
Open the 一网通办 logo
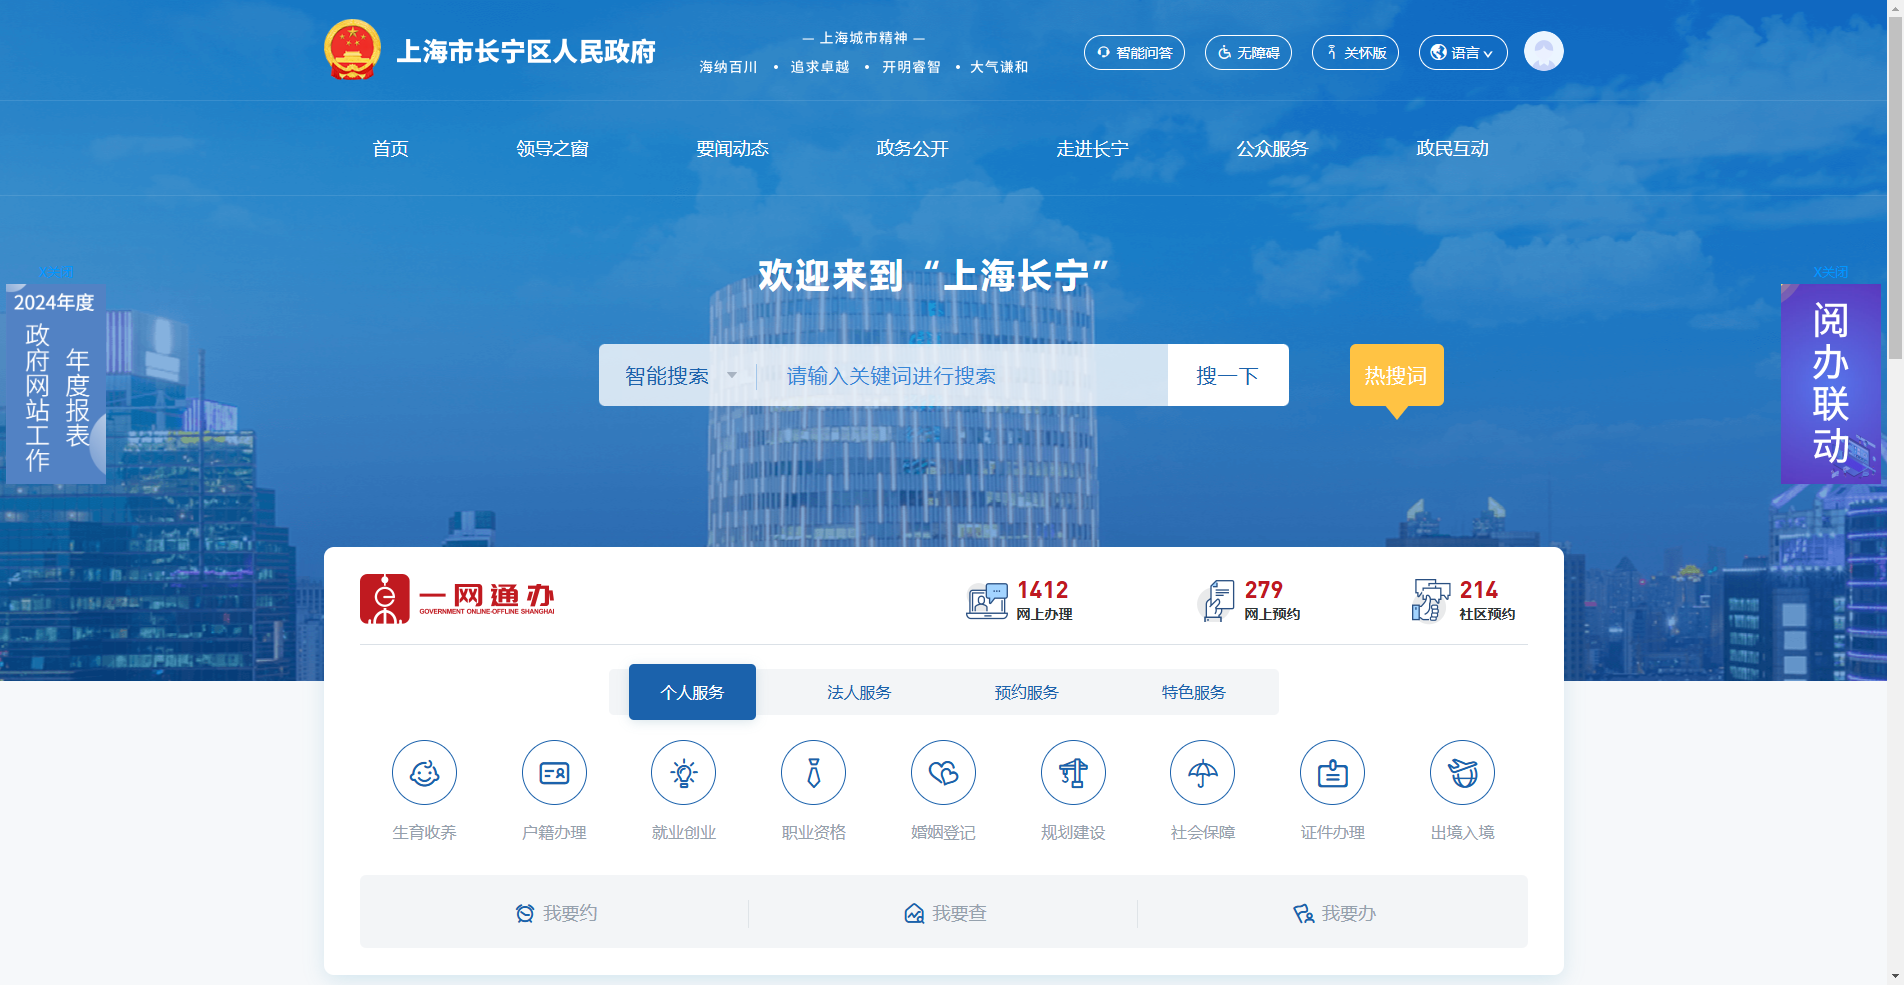(x=457, y=597)
